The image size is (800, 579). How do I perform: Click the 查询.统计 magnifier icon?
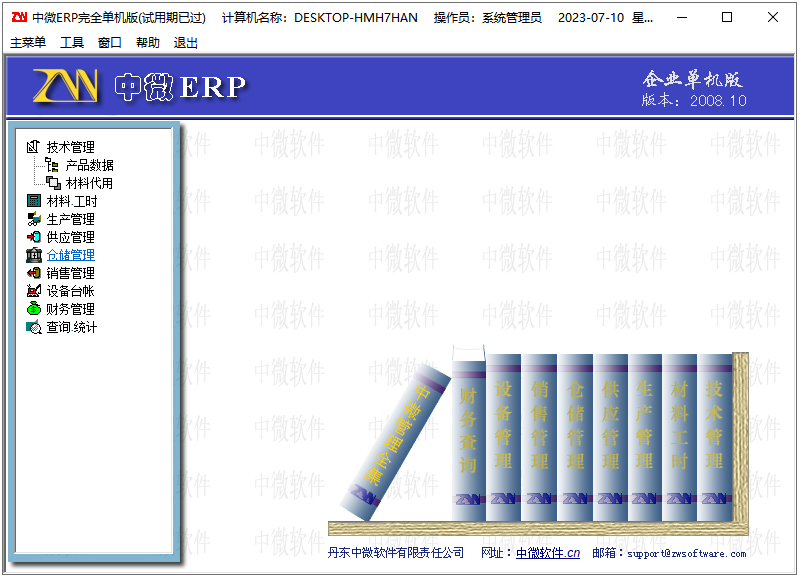pos(34,327)
